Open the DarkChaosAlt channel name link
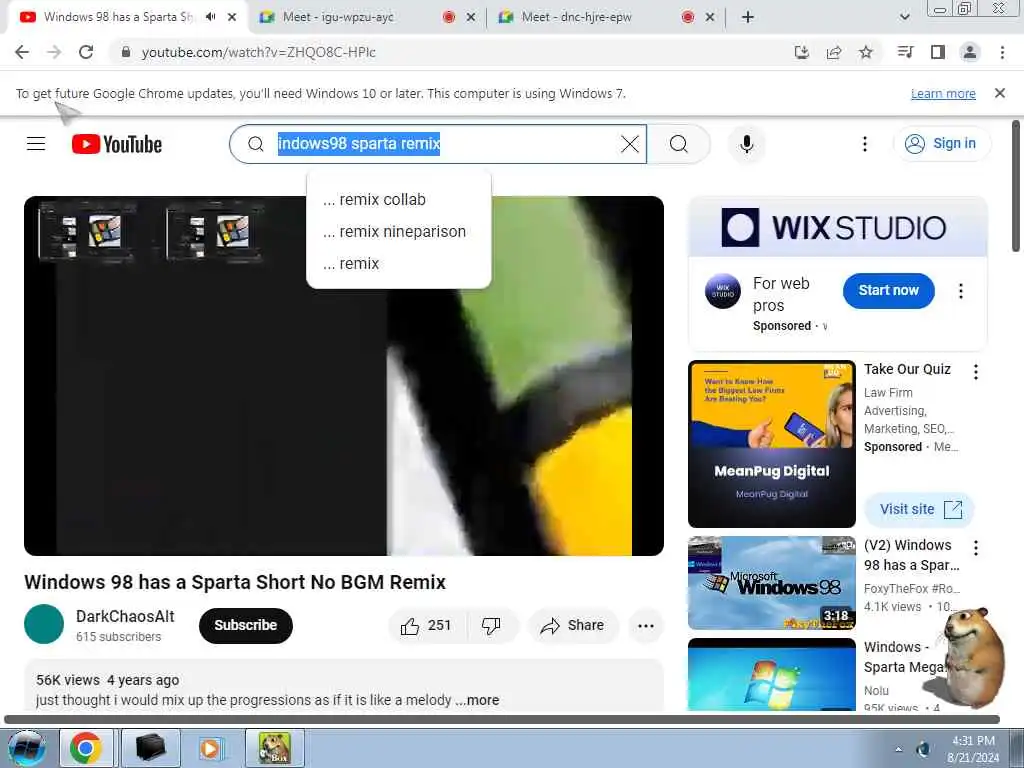Screen dimensions: 1024x768 point(125,616)
